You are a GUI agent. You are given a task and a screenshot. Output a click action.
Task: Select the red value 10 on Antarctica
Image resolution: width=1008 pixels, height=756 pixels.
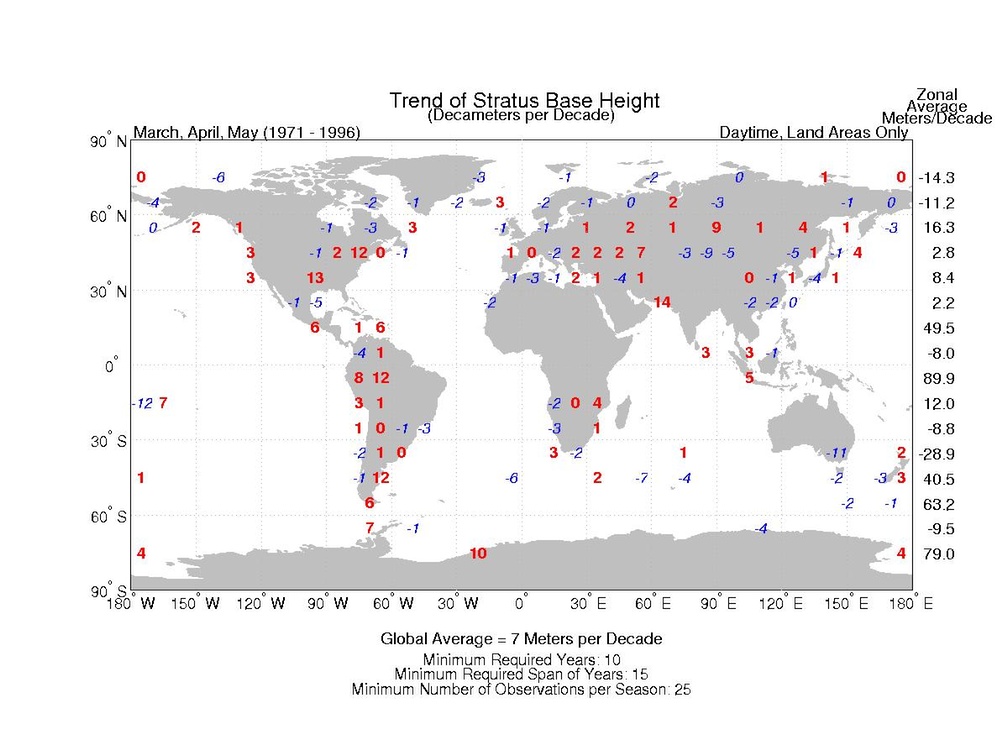pyautogui.click(x=478, y=553)
